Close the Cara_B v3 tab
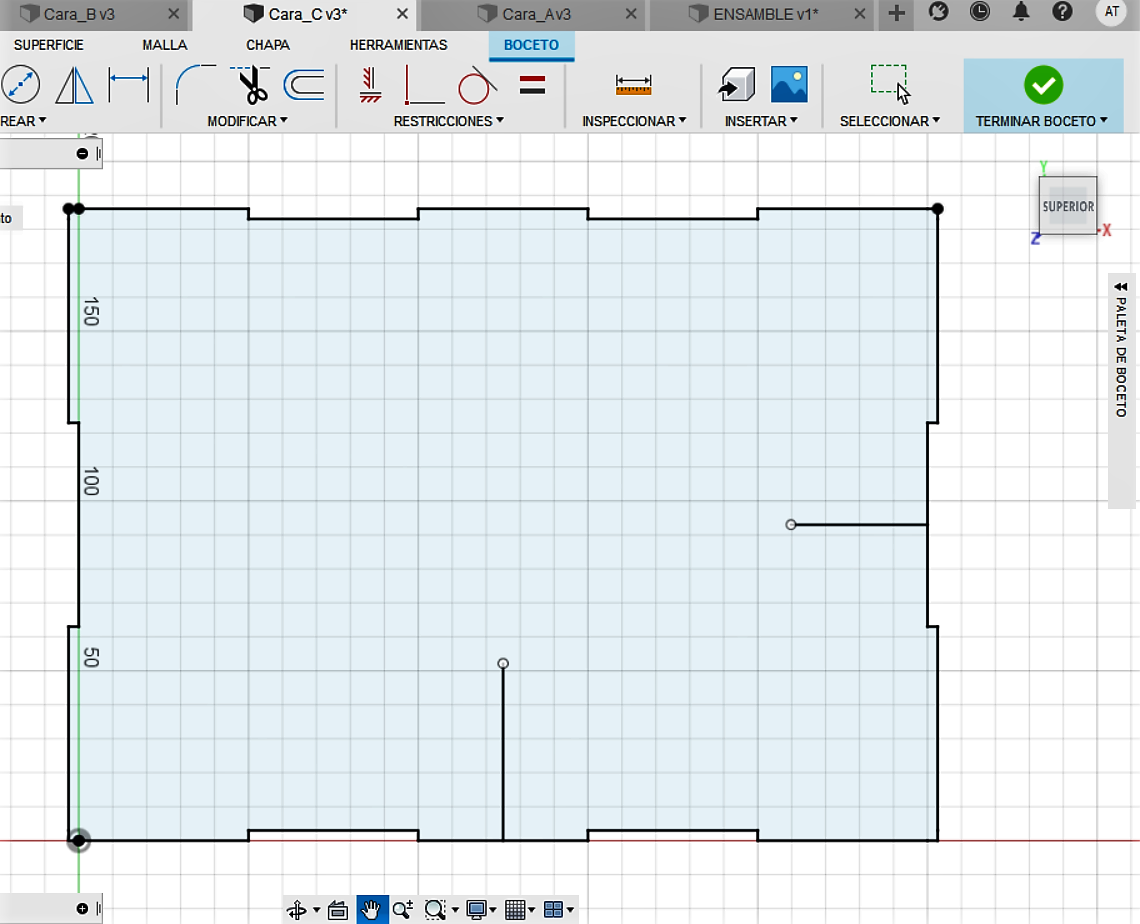The image size is (1140, 924). click(x=174, y=14)
